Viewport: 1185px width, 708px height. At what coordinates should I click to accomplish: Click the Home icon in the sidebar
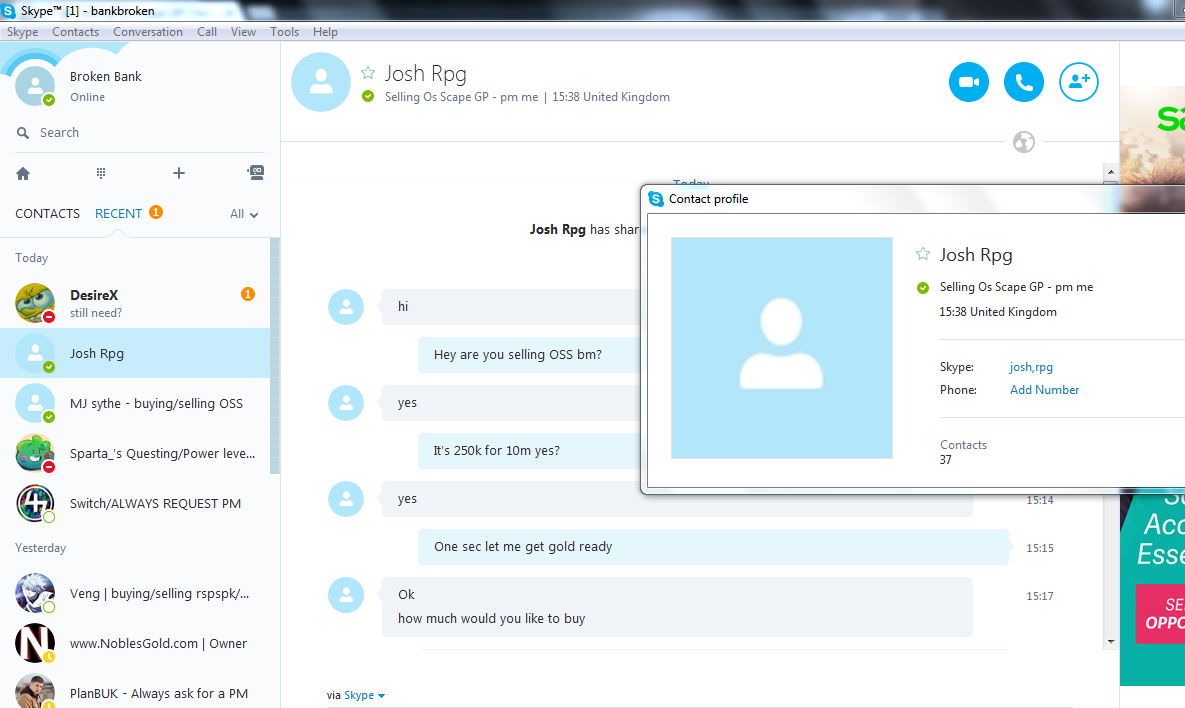(23, 174)
